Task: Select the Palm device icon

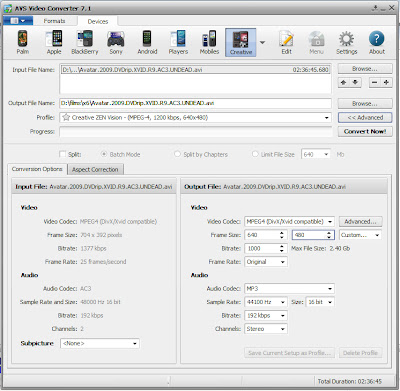Action: [x=23, y=42]
